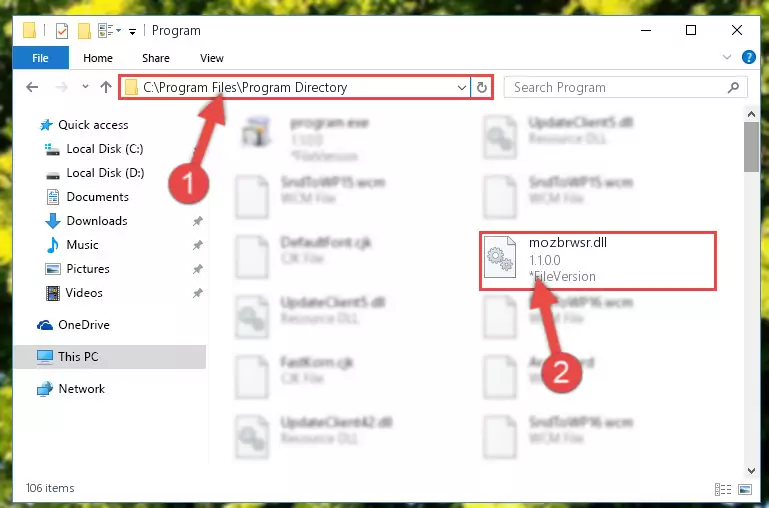Select Network in navigation pane
This screenshot has width=769, height=508.
(81, 389)
